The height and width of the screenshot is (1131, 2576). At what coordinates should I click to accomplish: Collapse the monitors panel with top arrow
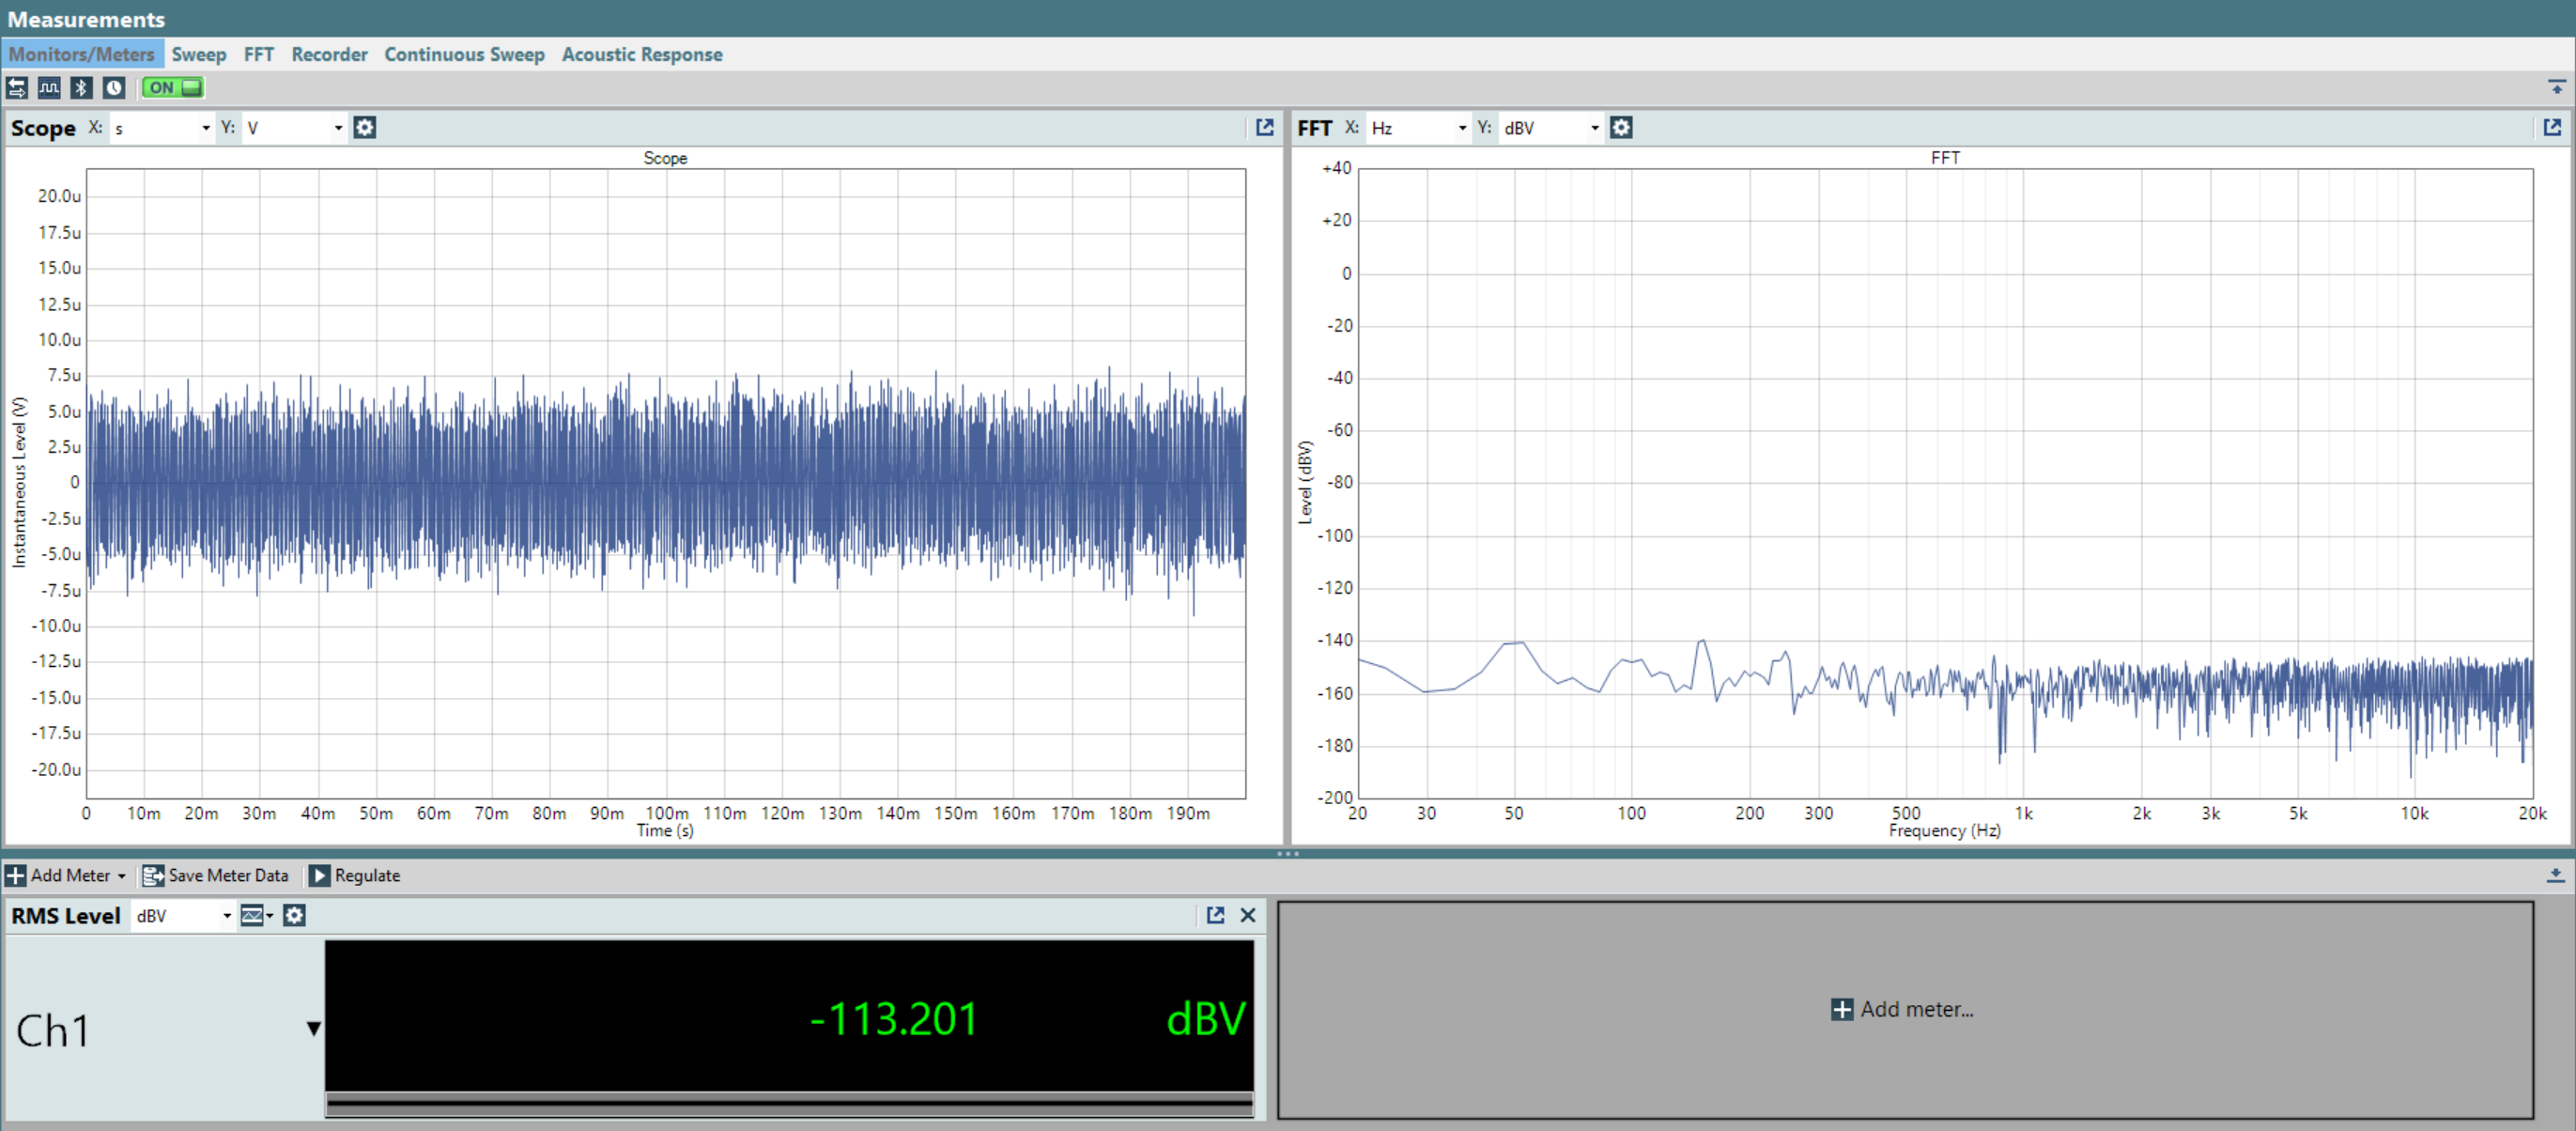point(2556,87)
